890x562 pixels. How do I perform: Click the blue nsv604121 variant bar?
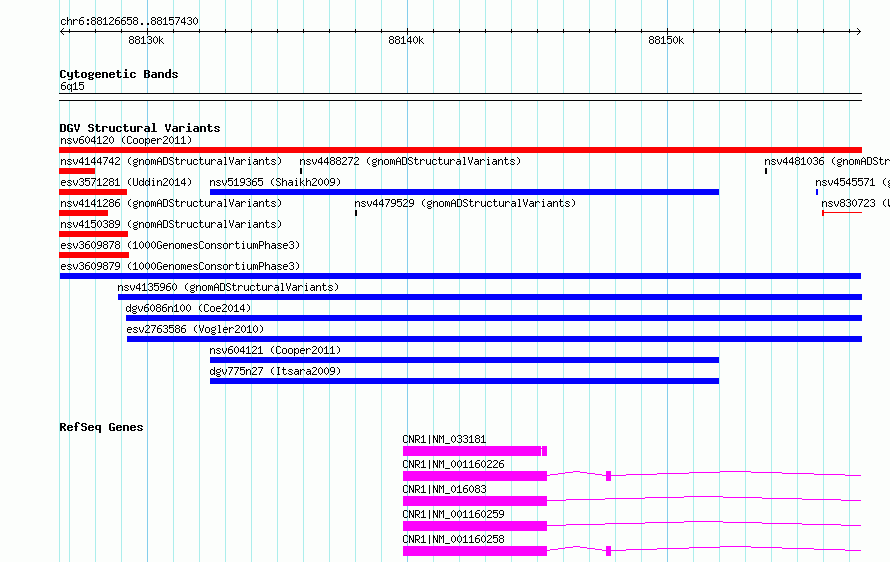[464, 360]
